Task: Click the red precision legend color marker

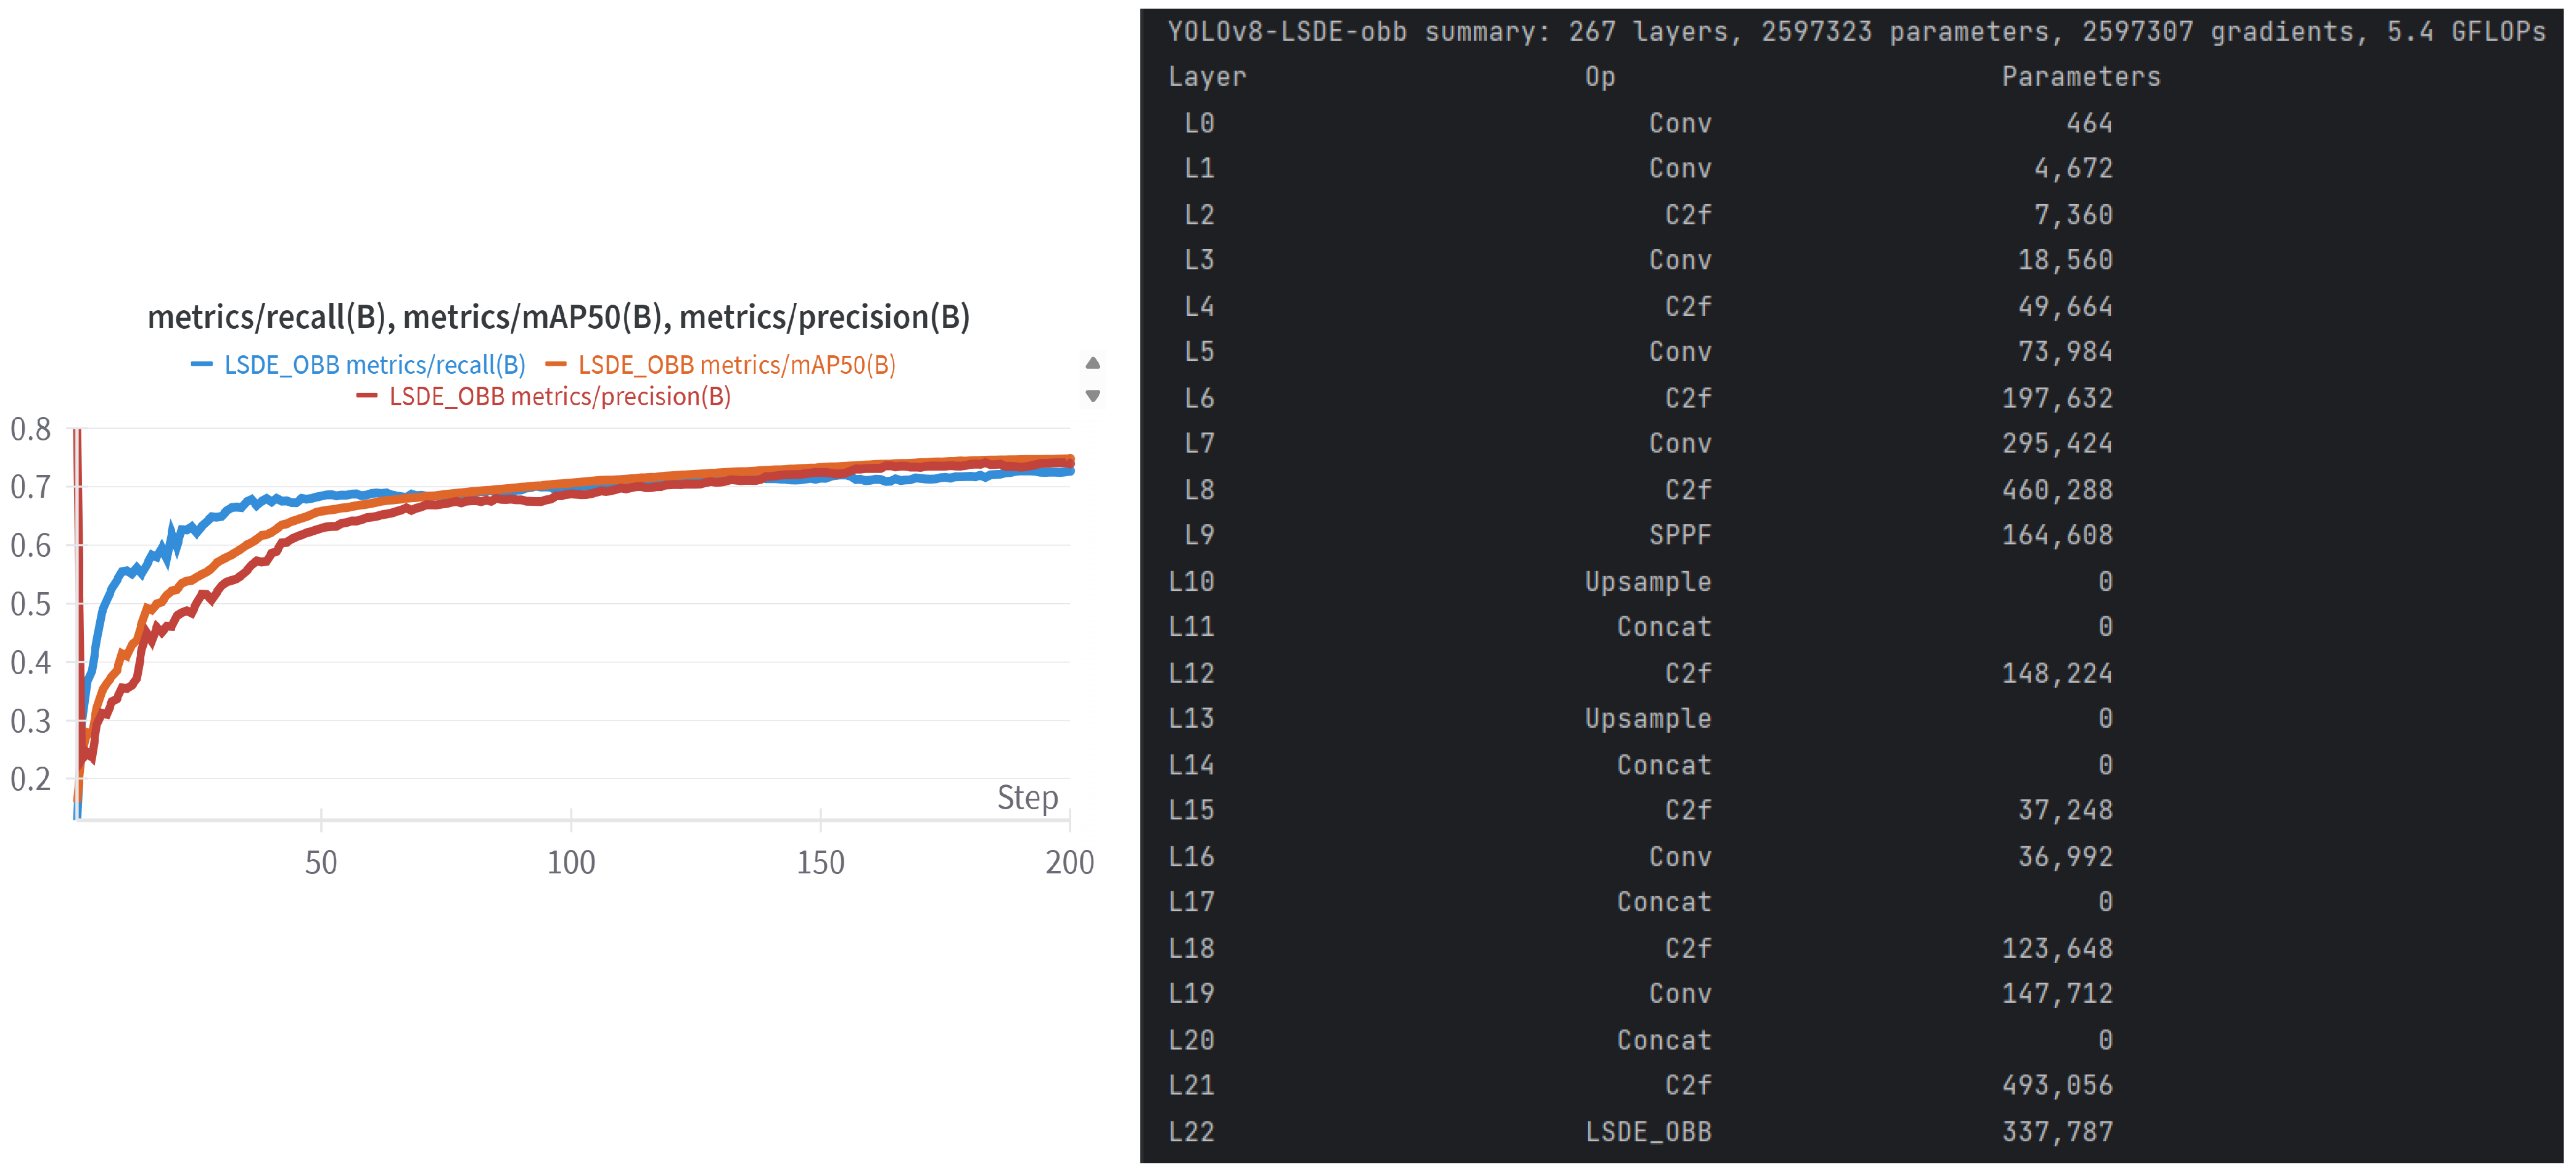Action: [x=366, y=397]
